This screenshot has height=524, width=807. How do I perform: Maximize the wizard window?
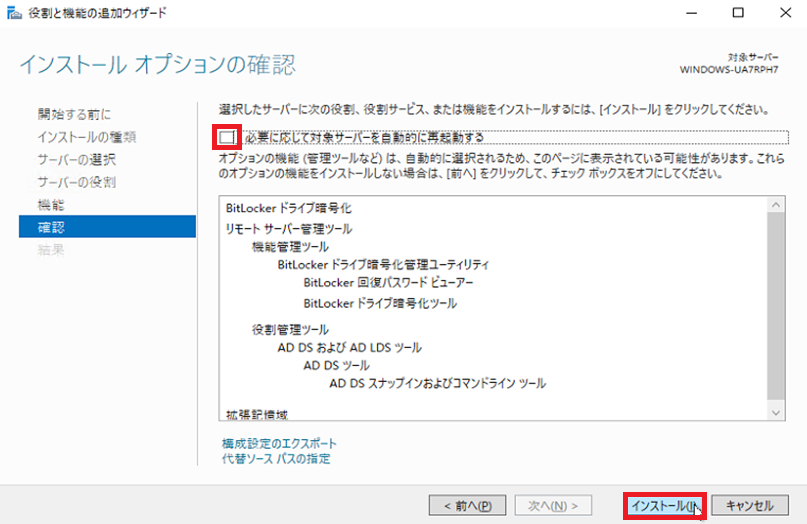738,14
